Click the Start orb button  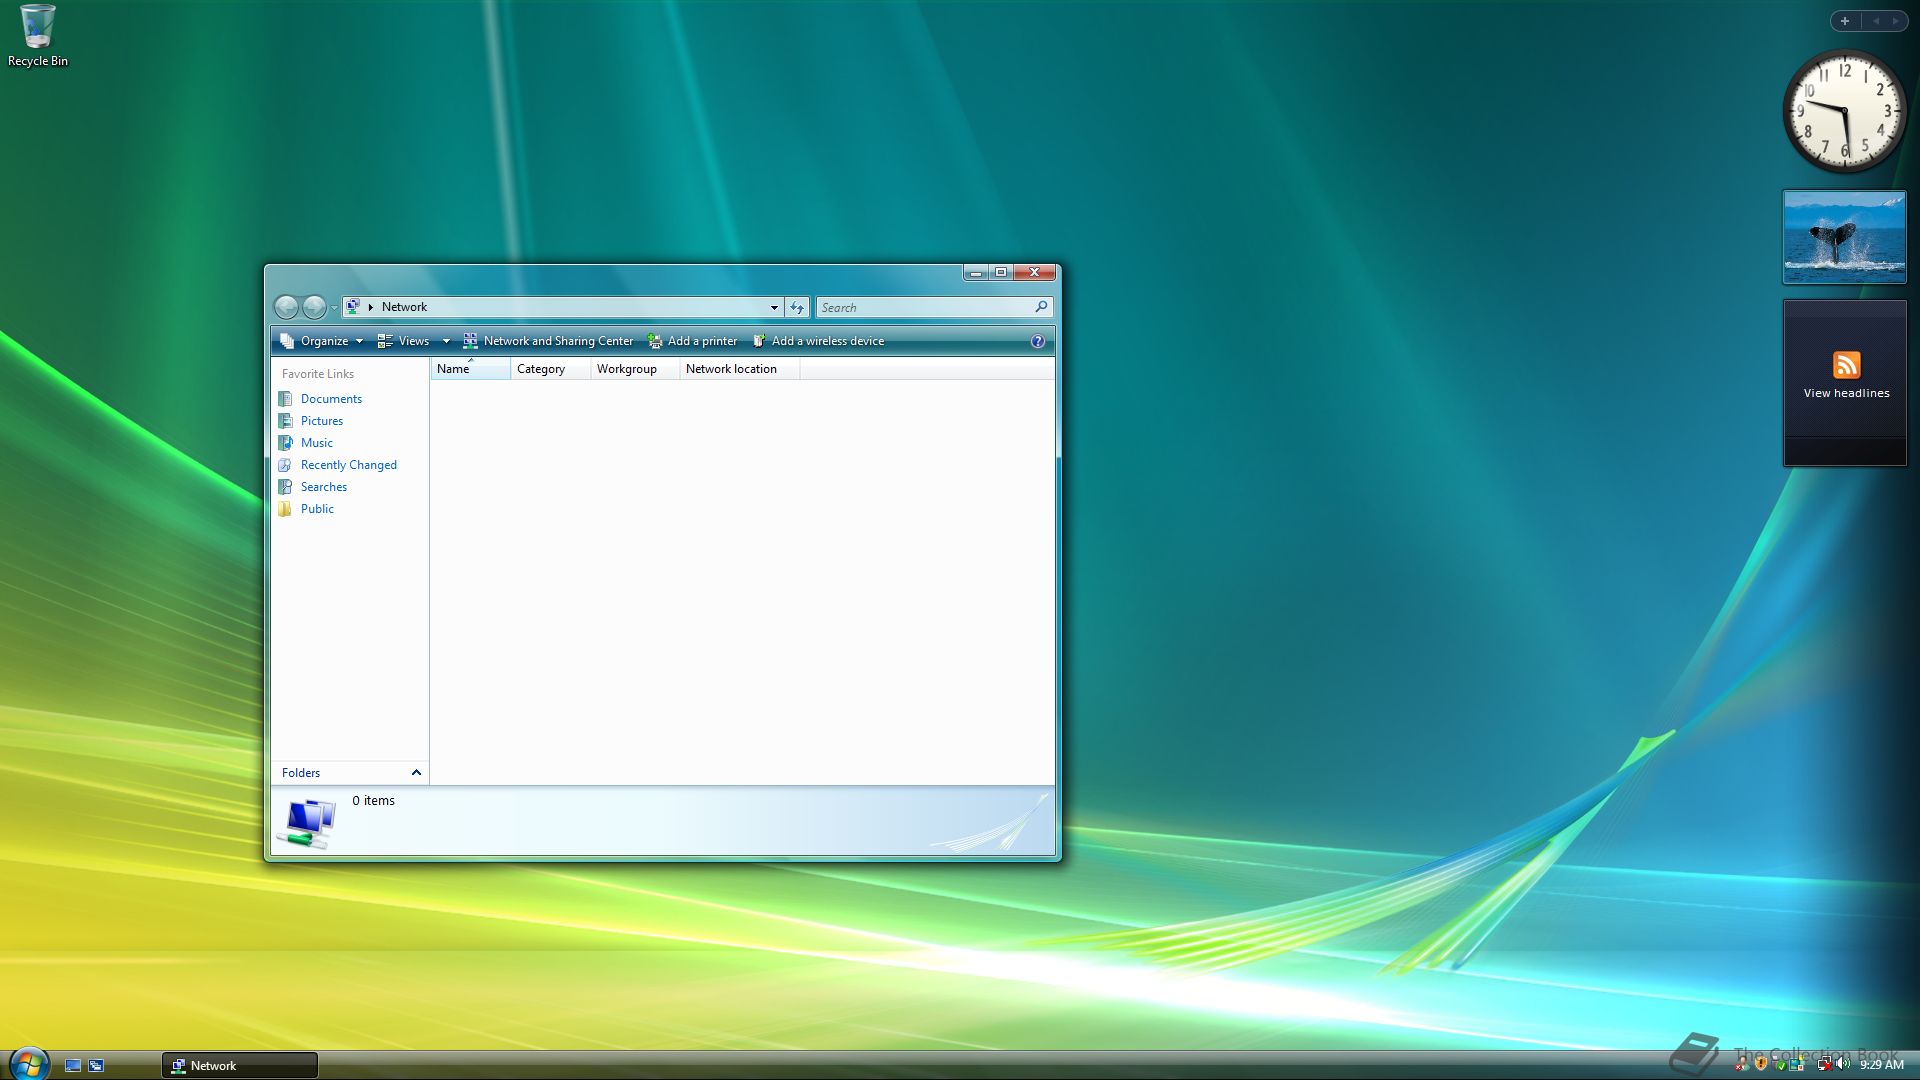pos(28,1063)
